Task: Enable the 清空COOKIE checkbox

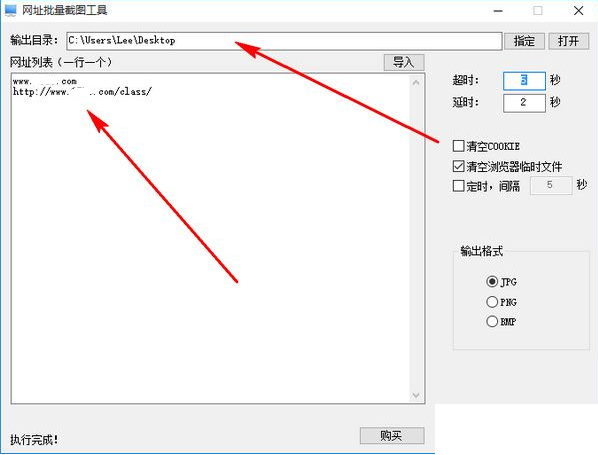Action: [458, 146]
